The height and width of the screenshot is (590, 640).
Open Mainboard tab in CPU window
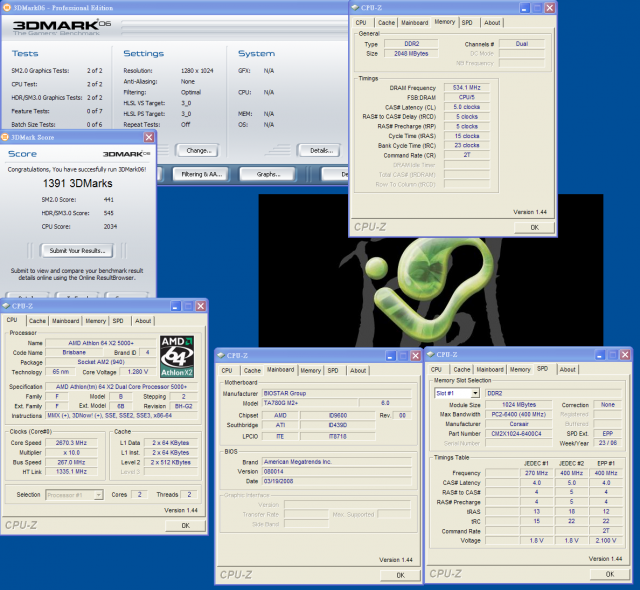point(65,321)
